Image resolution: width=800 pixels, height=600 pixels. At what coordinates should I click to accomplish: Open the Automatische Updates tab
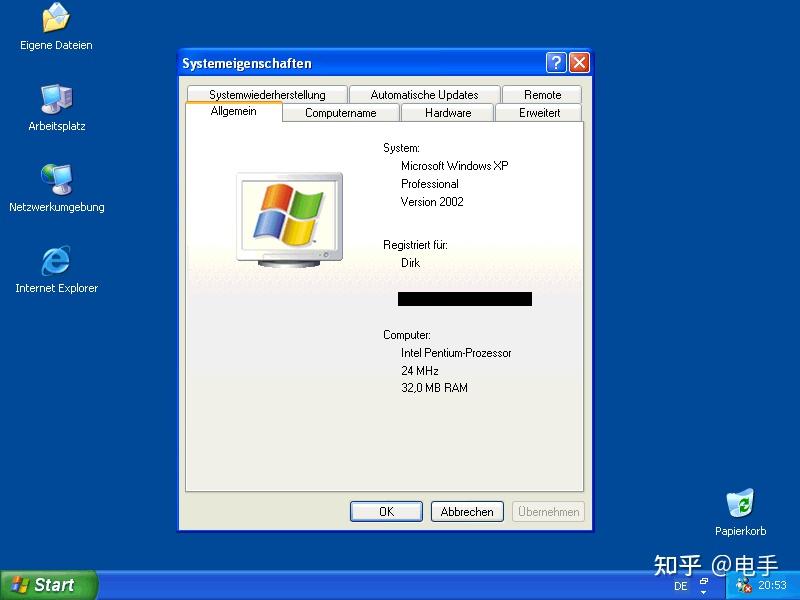tap(424, 94)
